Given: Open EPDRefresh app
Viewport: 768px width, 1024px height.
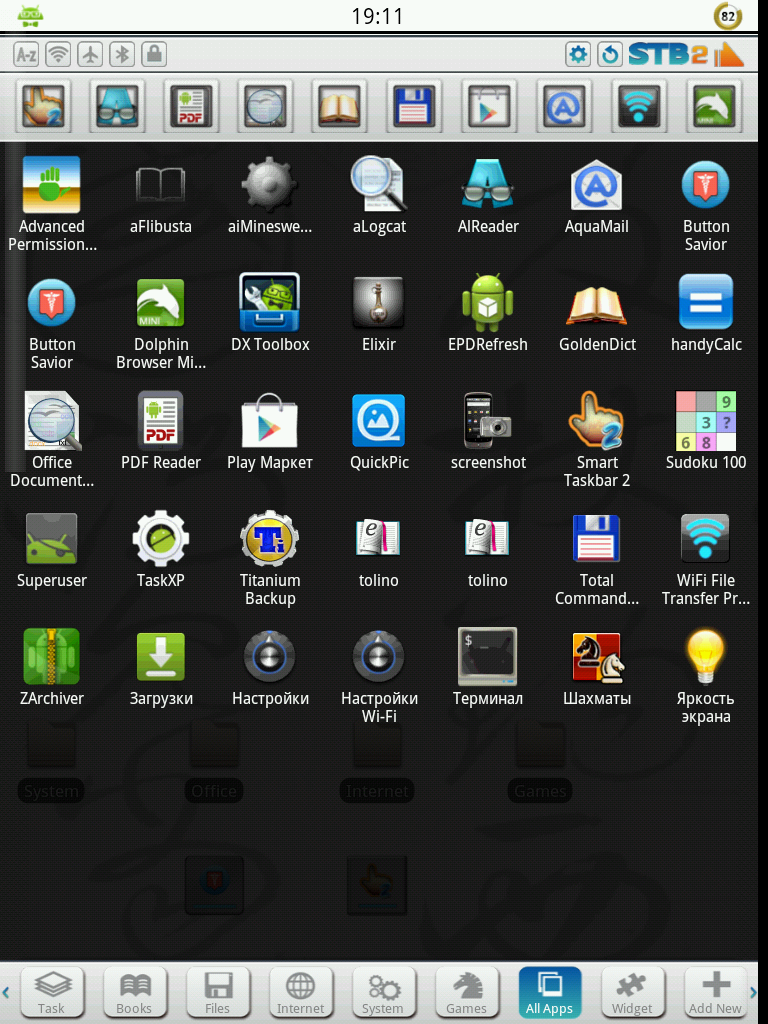Looking at the screenshot, I should click(488, 313).
